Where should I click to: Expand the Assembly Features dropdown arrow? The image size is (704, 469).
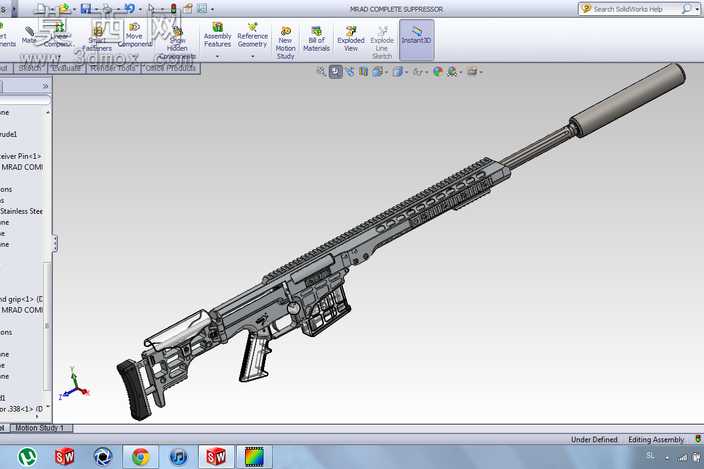pyautogui.click(x=218, y=57)
